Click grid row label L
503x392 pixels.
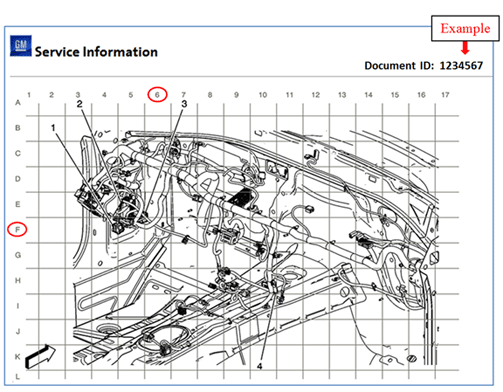click(x=18, y=377)
